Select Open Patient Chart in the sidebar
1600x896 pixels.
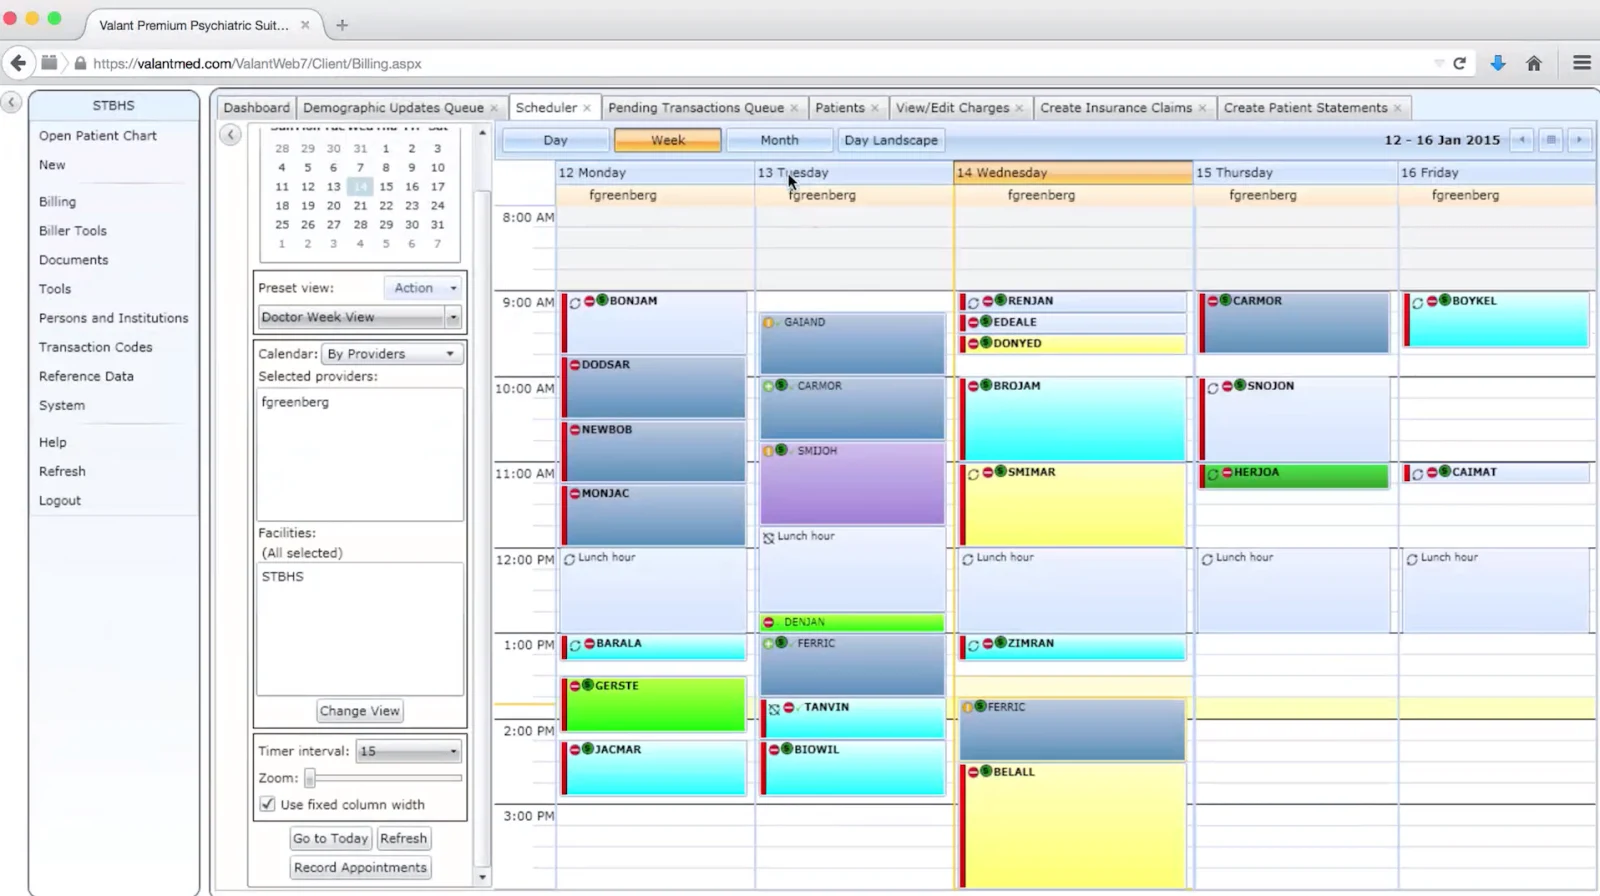pyautogui.click(x=97, y=135)
